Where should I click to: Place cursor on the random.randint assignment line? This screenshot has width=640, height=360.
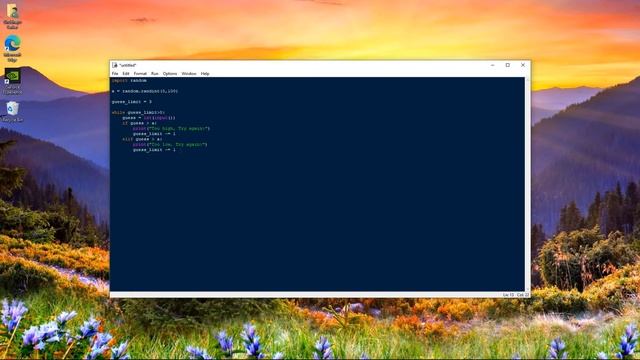pos(145,91)
